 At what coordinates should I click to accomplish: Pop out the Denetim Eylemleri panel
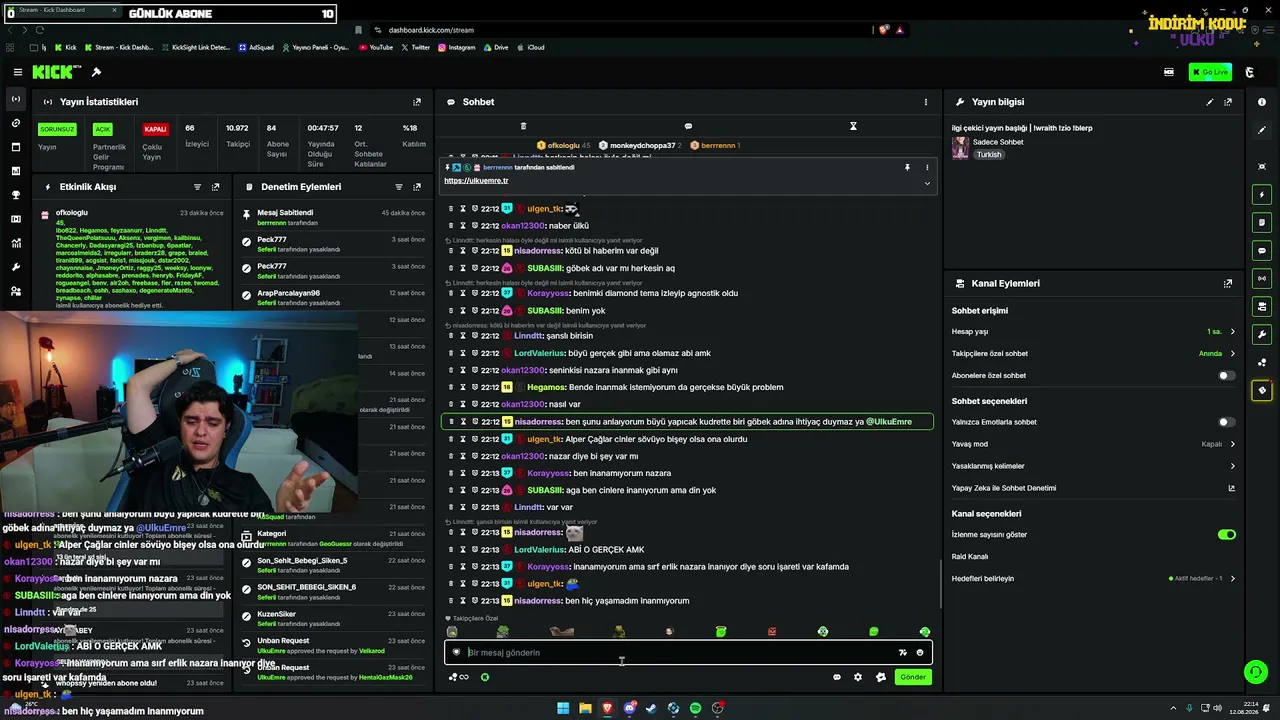tap(416, 187)
